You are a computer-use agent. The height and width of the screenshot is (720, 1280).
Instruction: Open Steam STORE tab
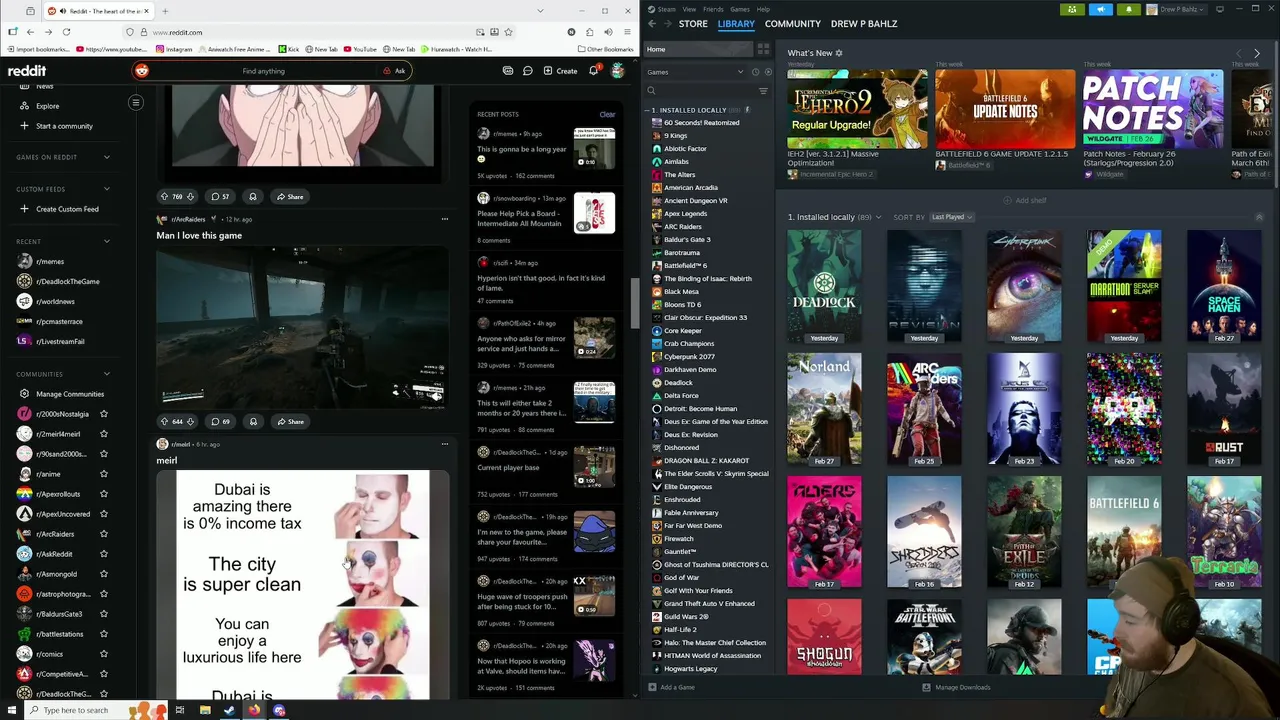693,24
